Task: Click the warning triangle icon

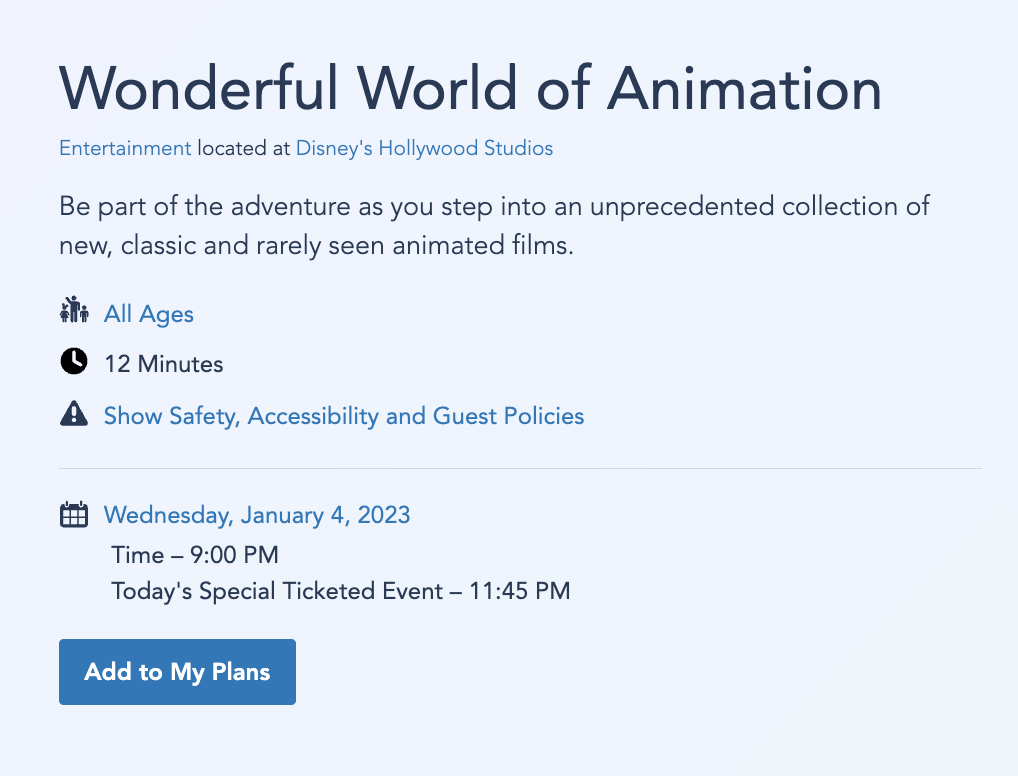Action: click(x=74, y=414)
